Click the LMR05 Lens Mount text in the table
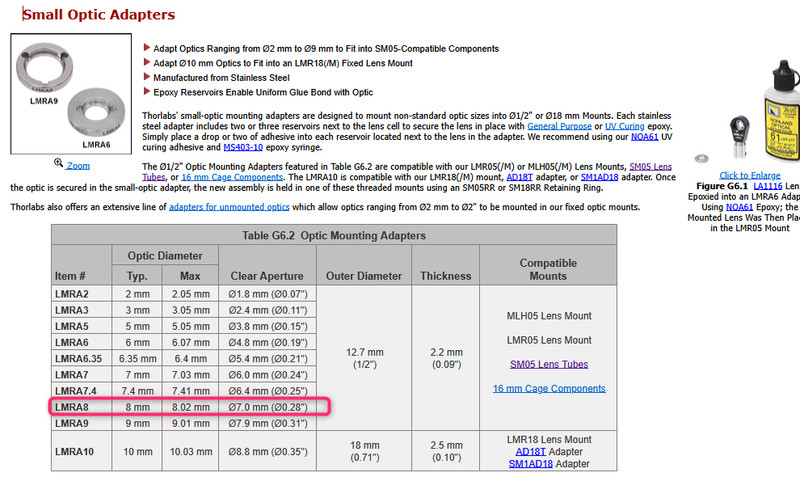The image size is (800, 477). coord(549,340)
